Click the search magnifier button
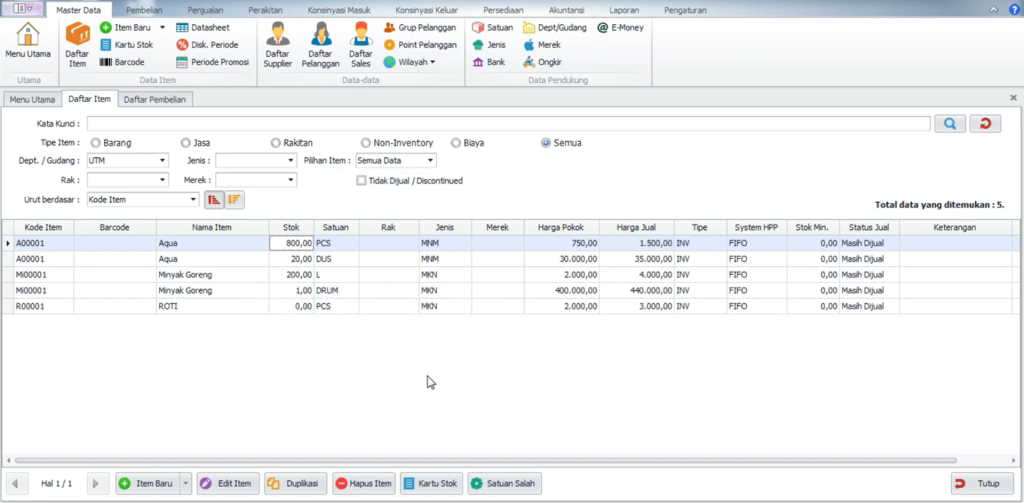 point(950,123)
